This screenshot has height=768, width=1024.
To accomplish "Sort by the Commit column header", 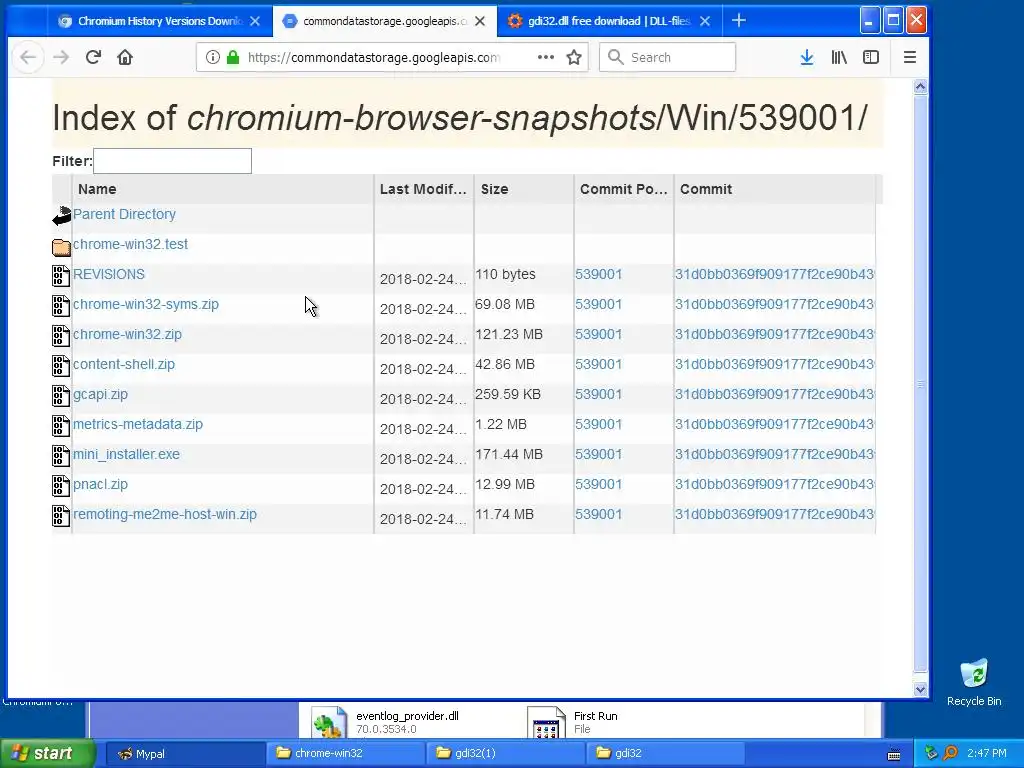I will click(775, 189).
